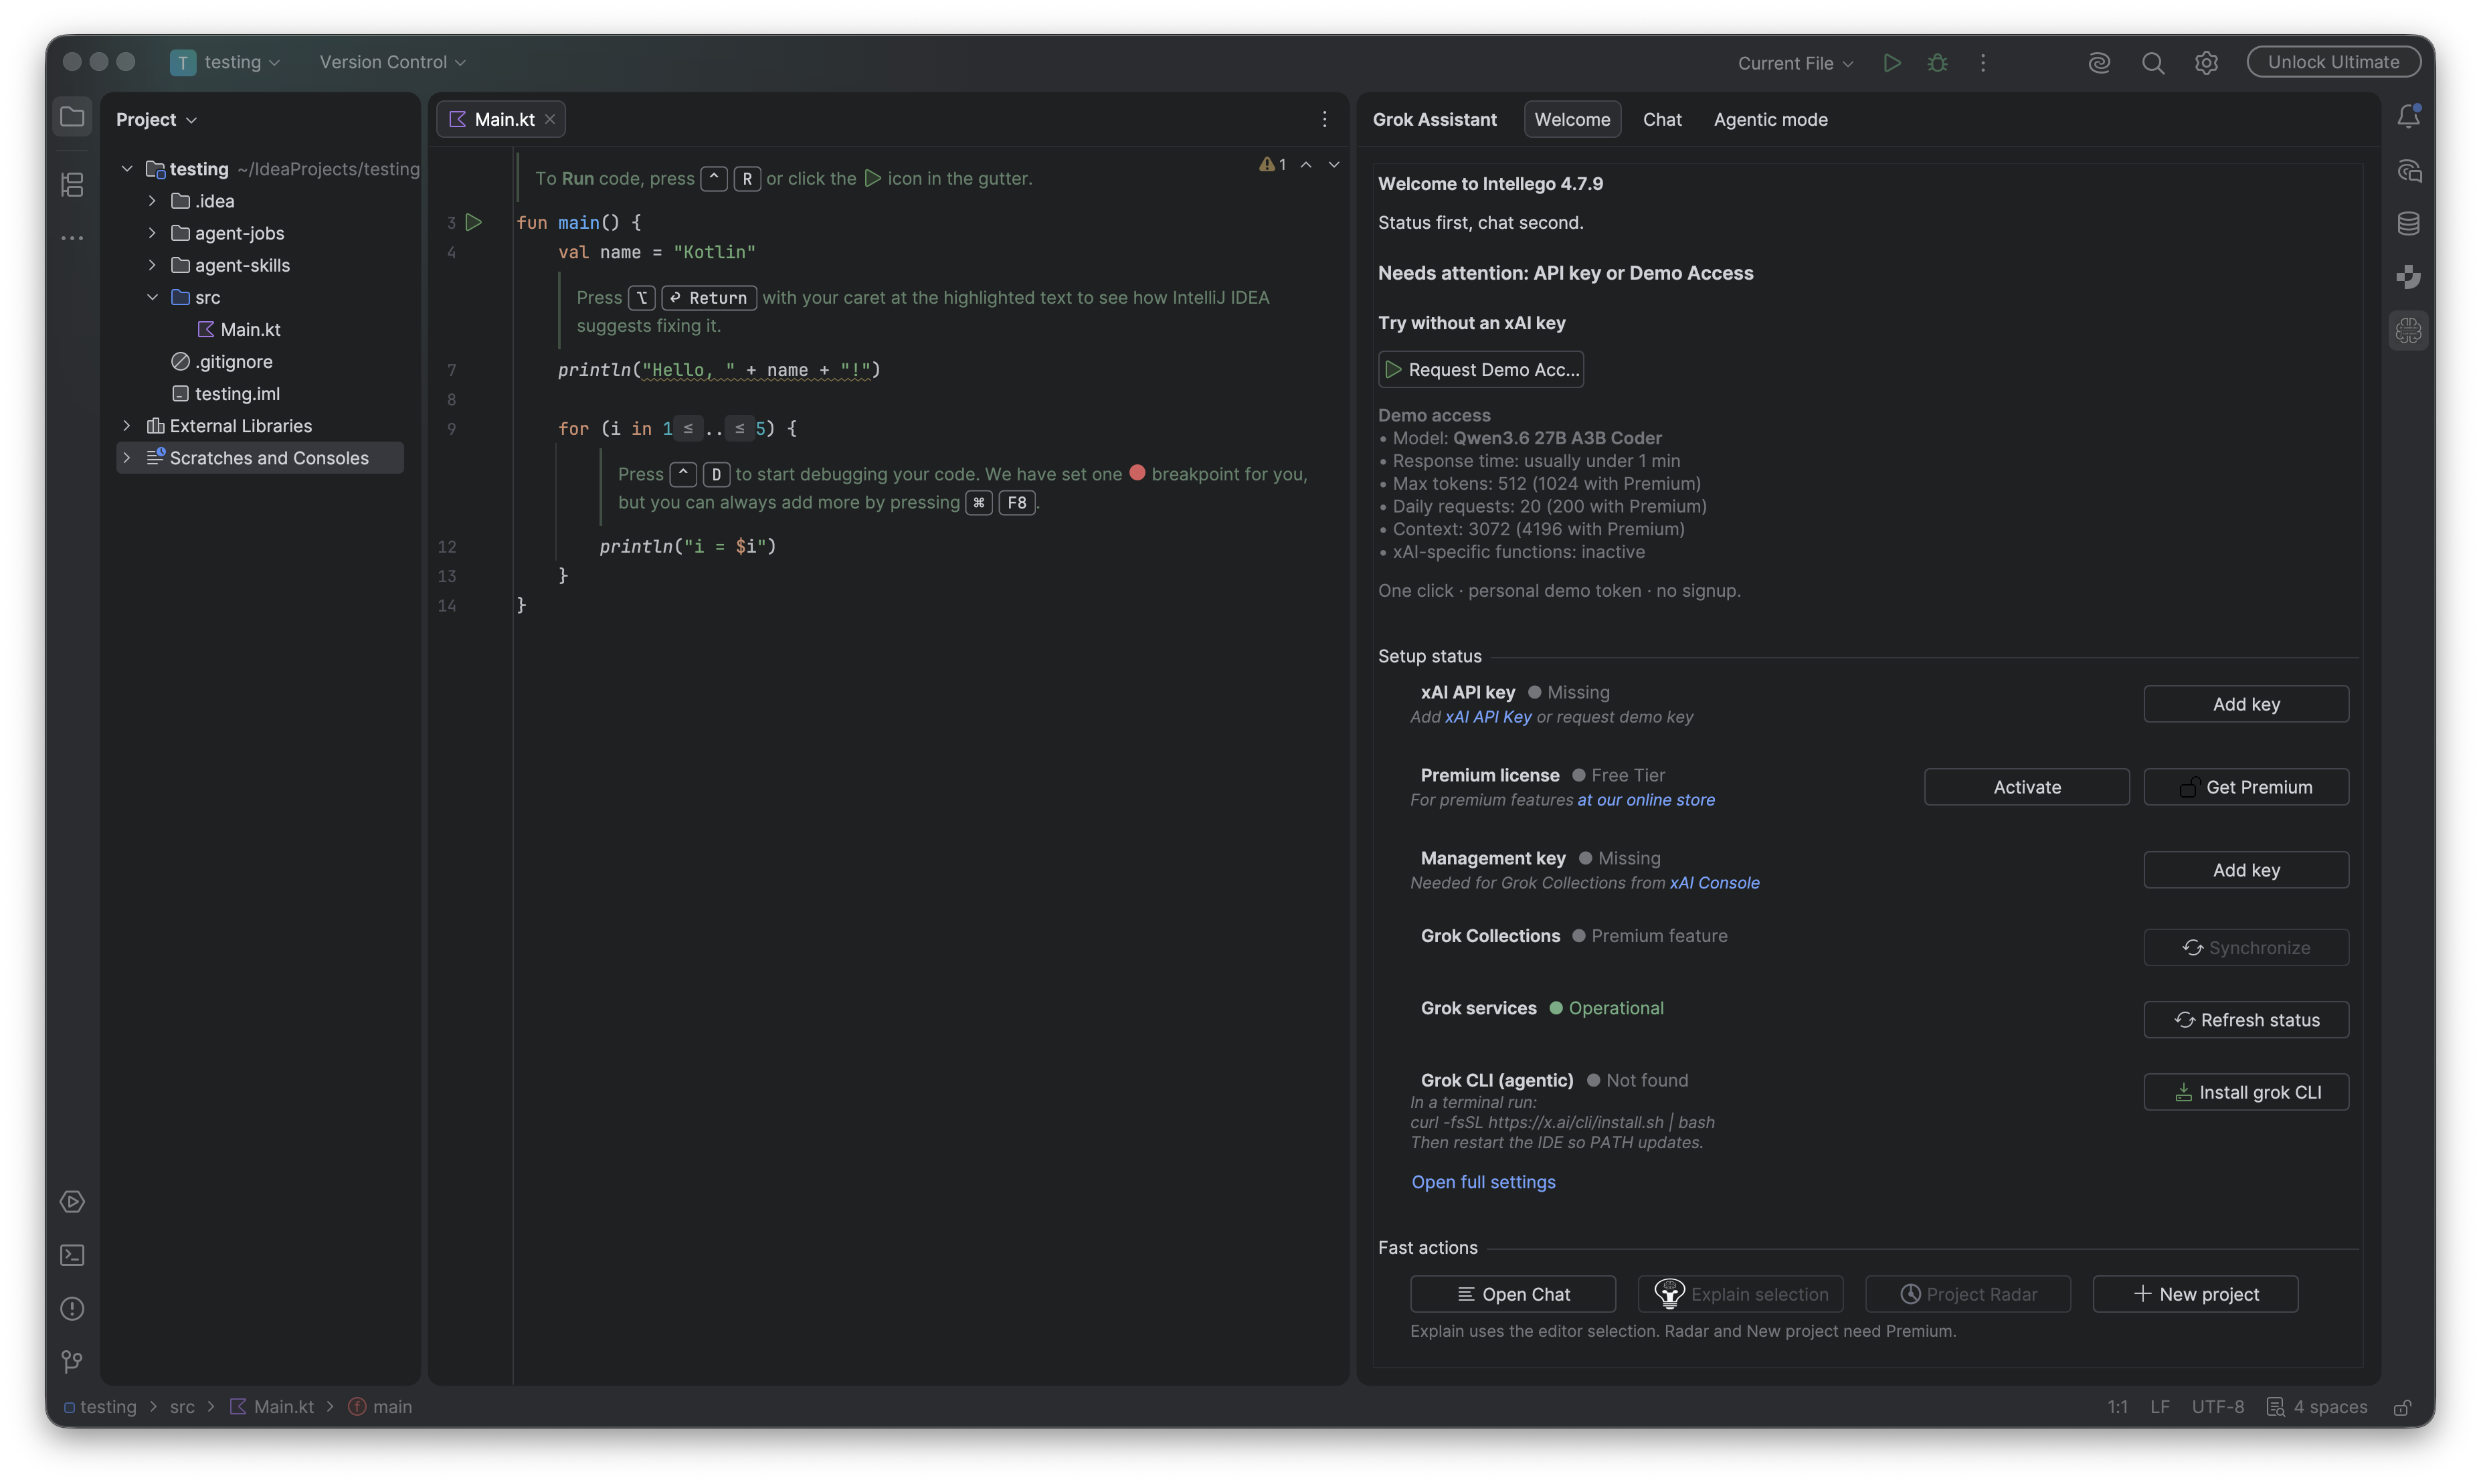Show more tool windows ellipsis
The image size is (2481, 1484).
[72, 238]
